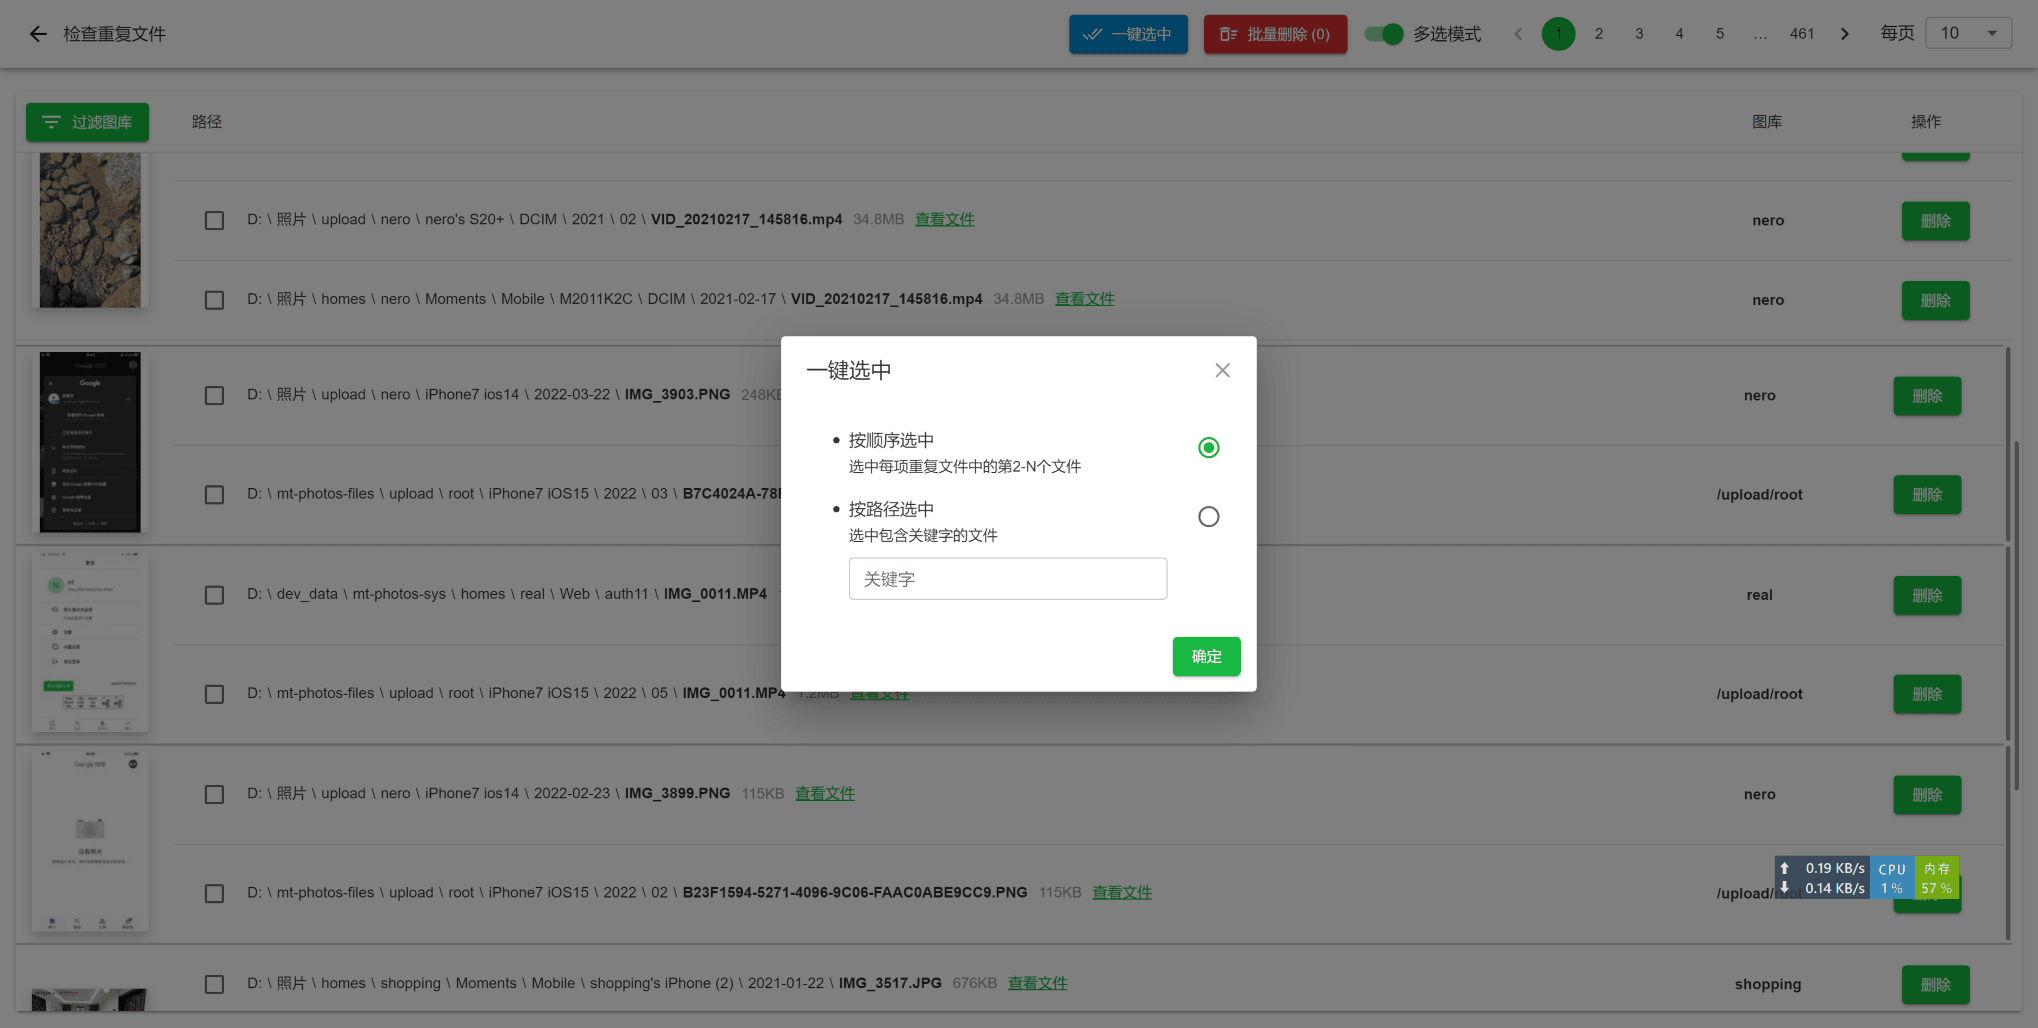The width and height of the screenshot is (2038, 1028).
Task: Select the 按路径选中 radio option
Action: (1208, 517)
